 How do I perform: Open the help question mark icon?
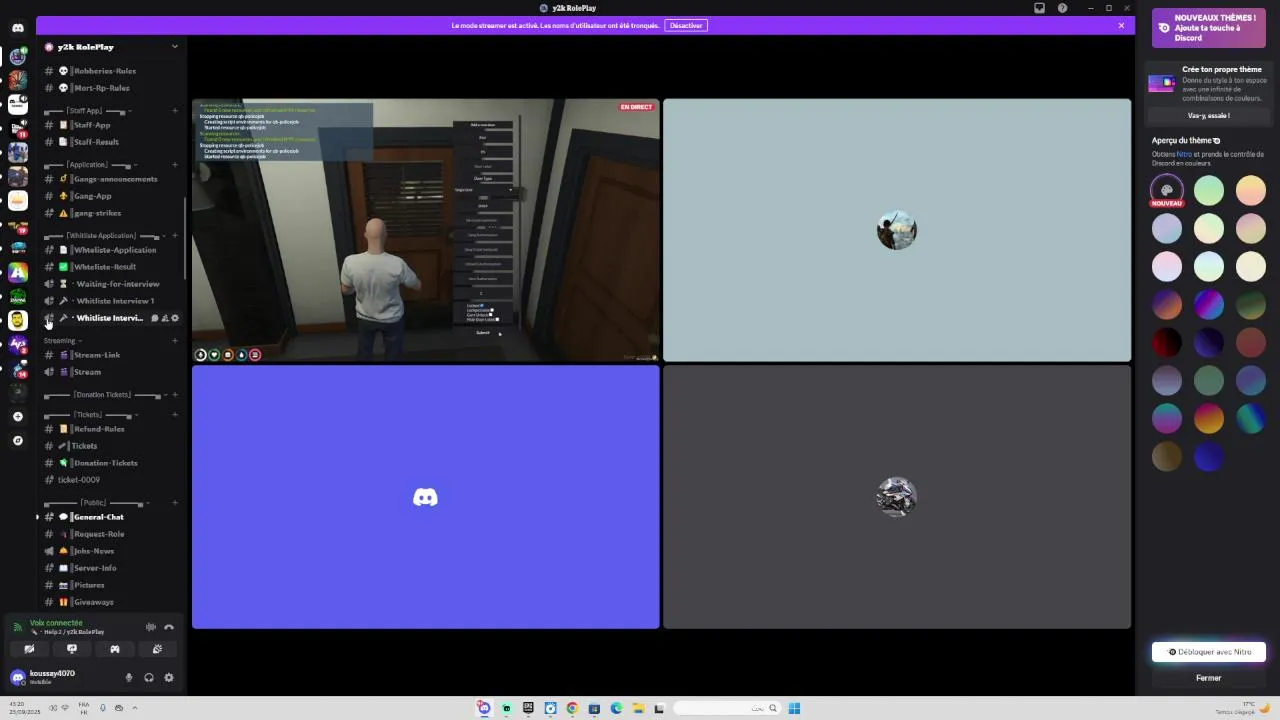click(1062, 8)
